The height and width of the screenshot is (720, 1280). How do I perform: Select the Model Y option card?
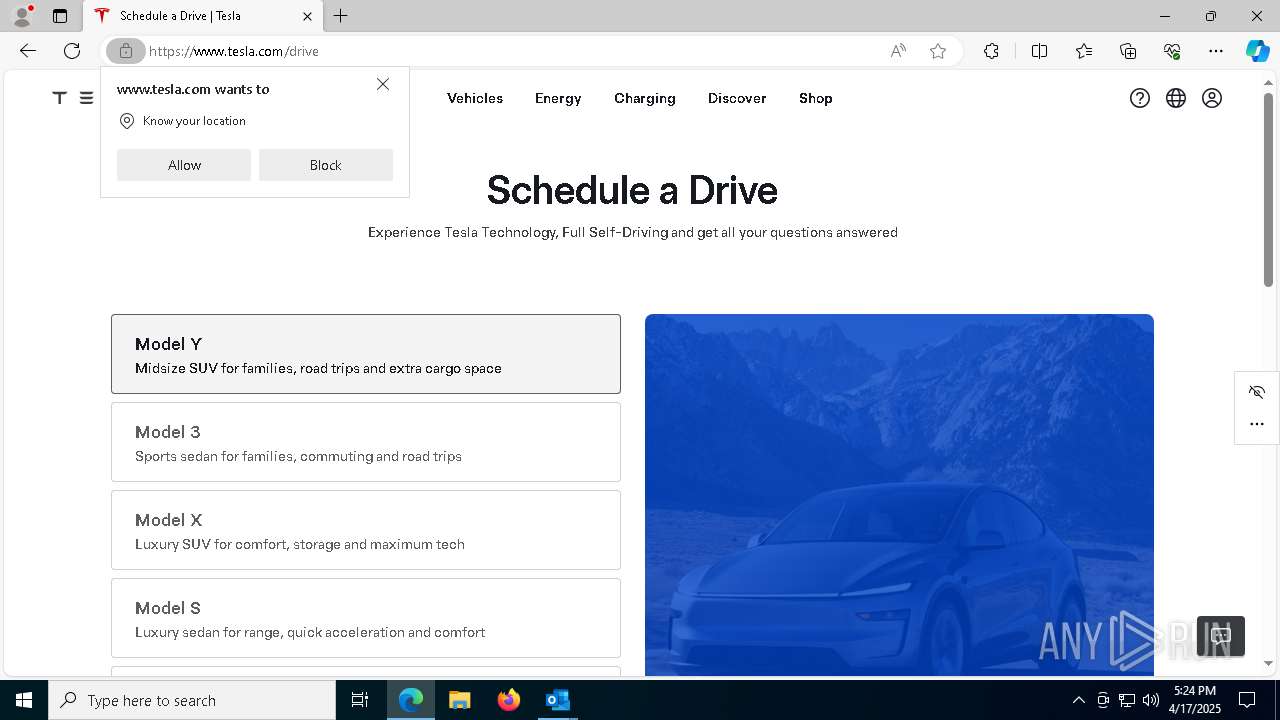[366, 354]
